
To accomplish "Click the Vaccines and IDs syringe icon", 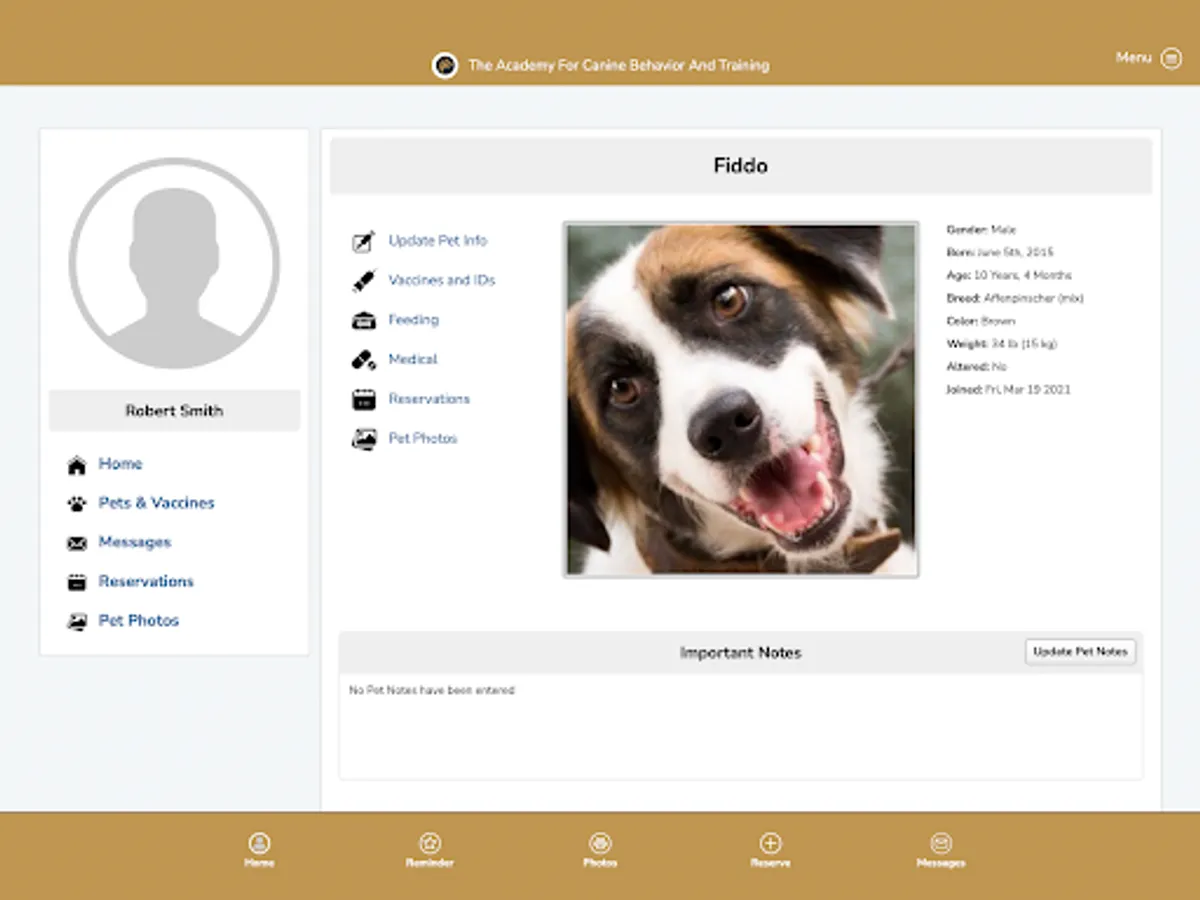I will pos(363,280).
